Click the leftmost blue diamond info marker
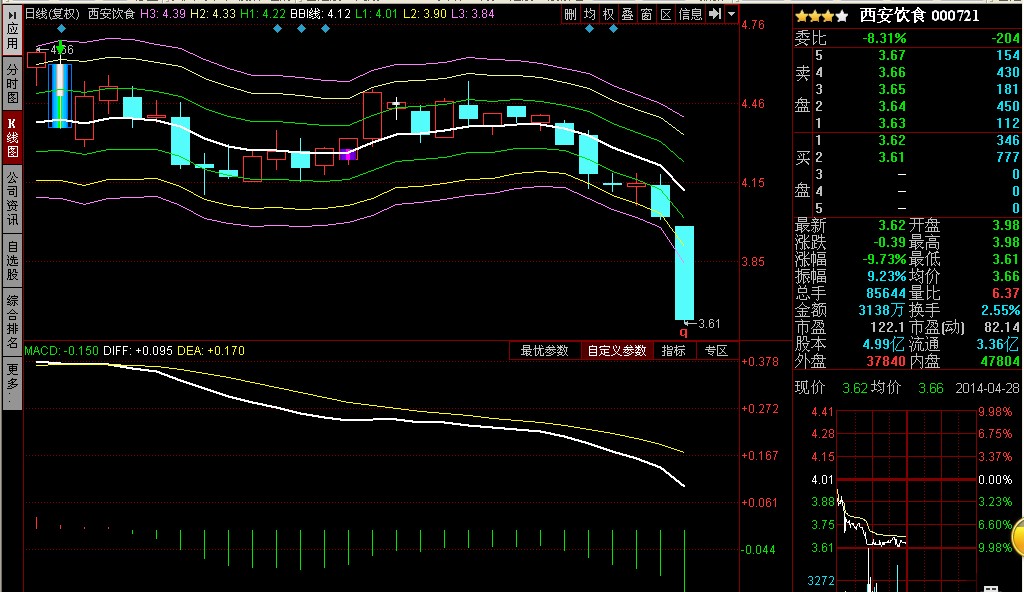Screen dimensions: 1024x592 [61, 29]
